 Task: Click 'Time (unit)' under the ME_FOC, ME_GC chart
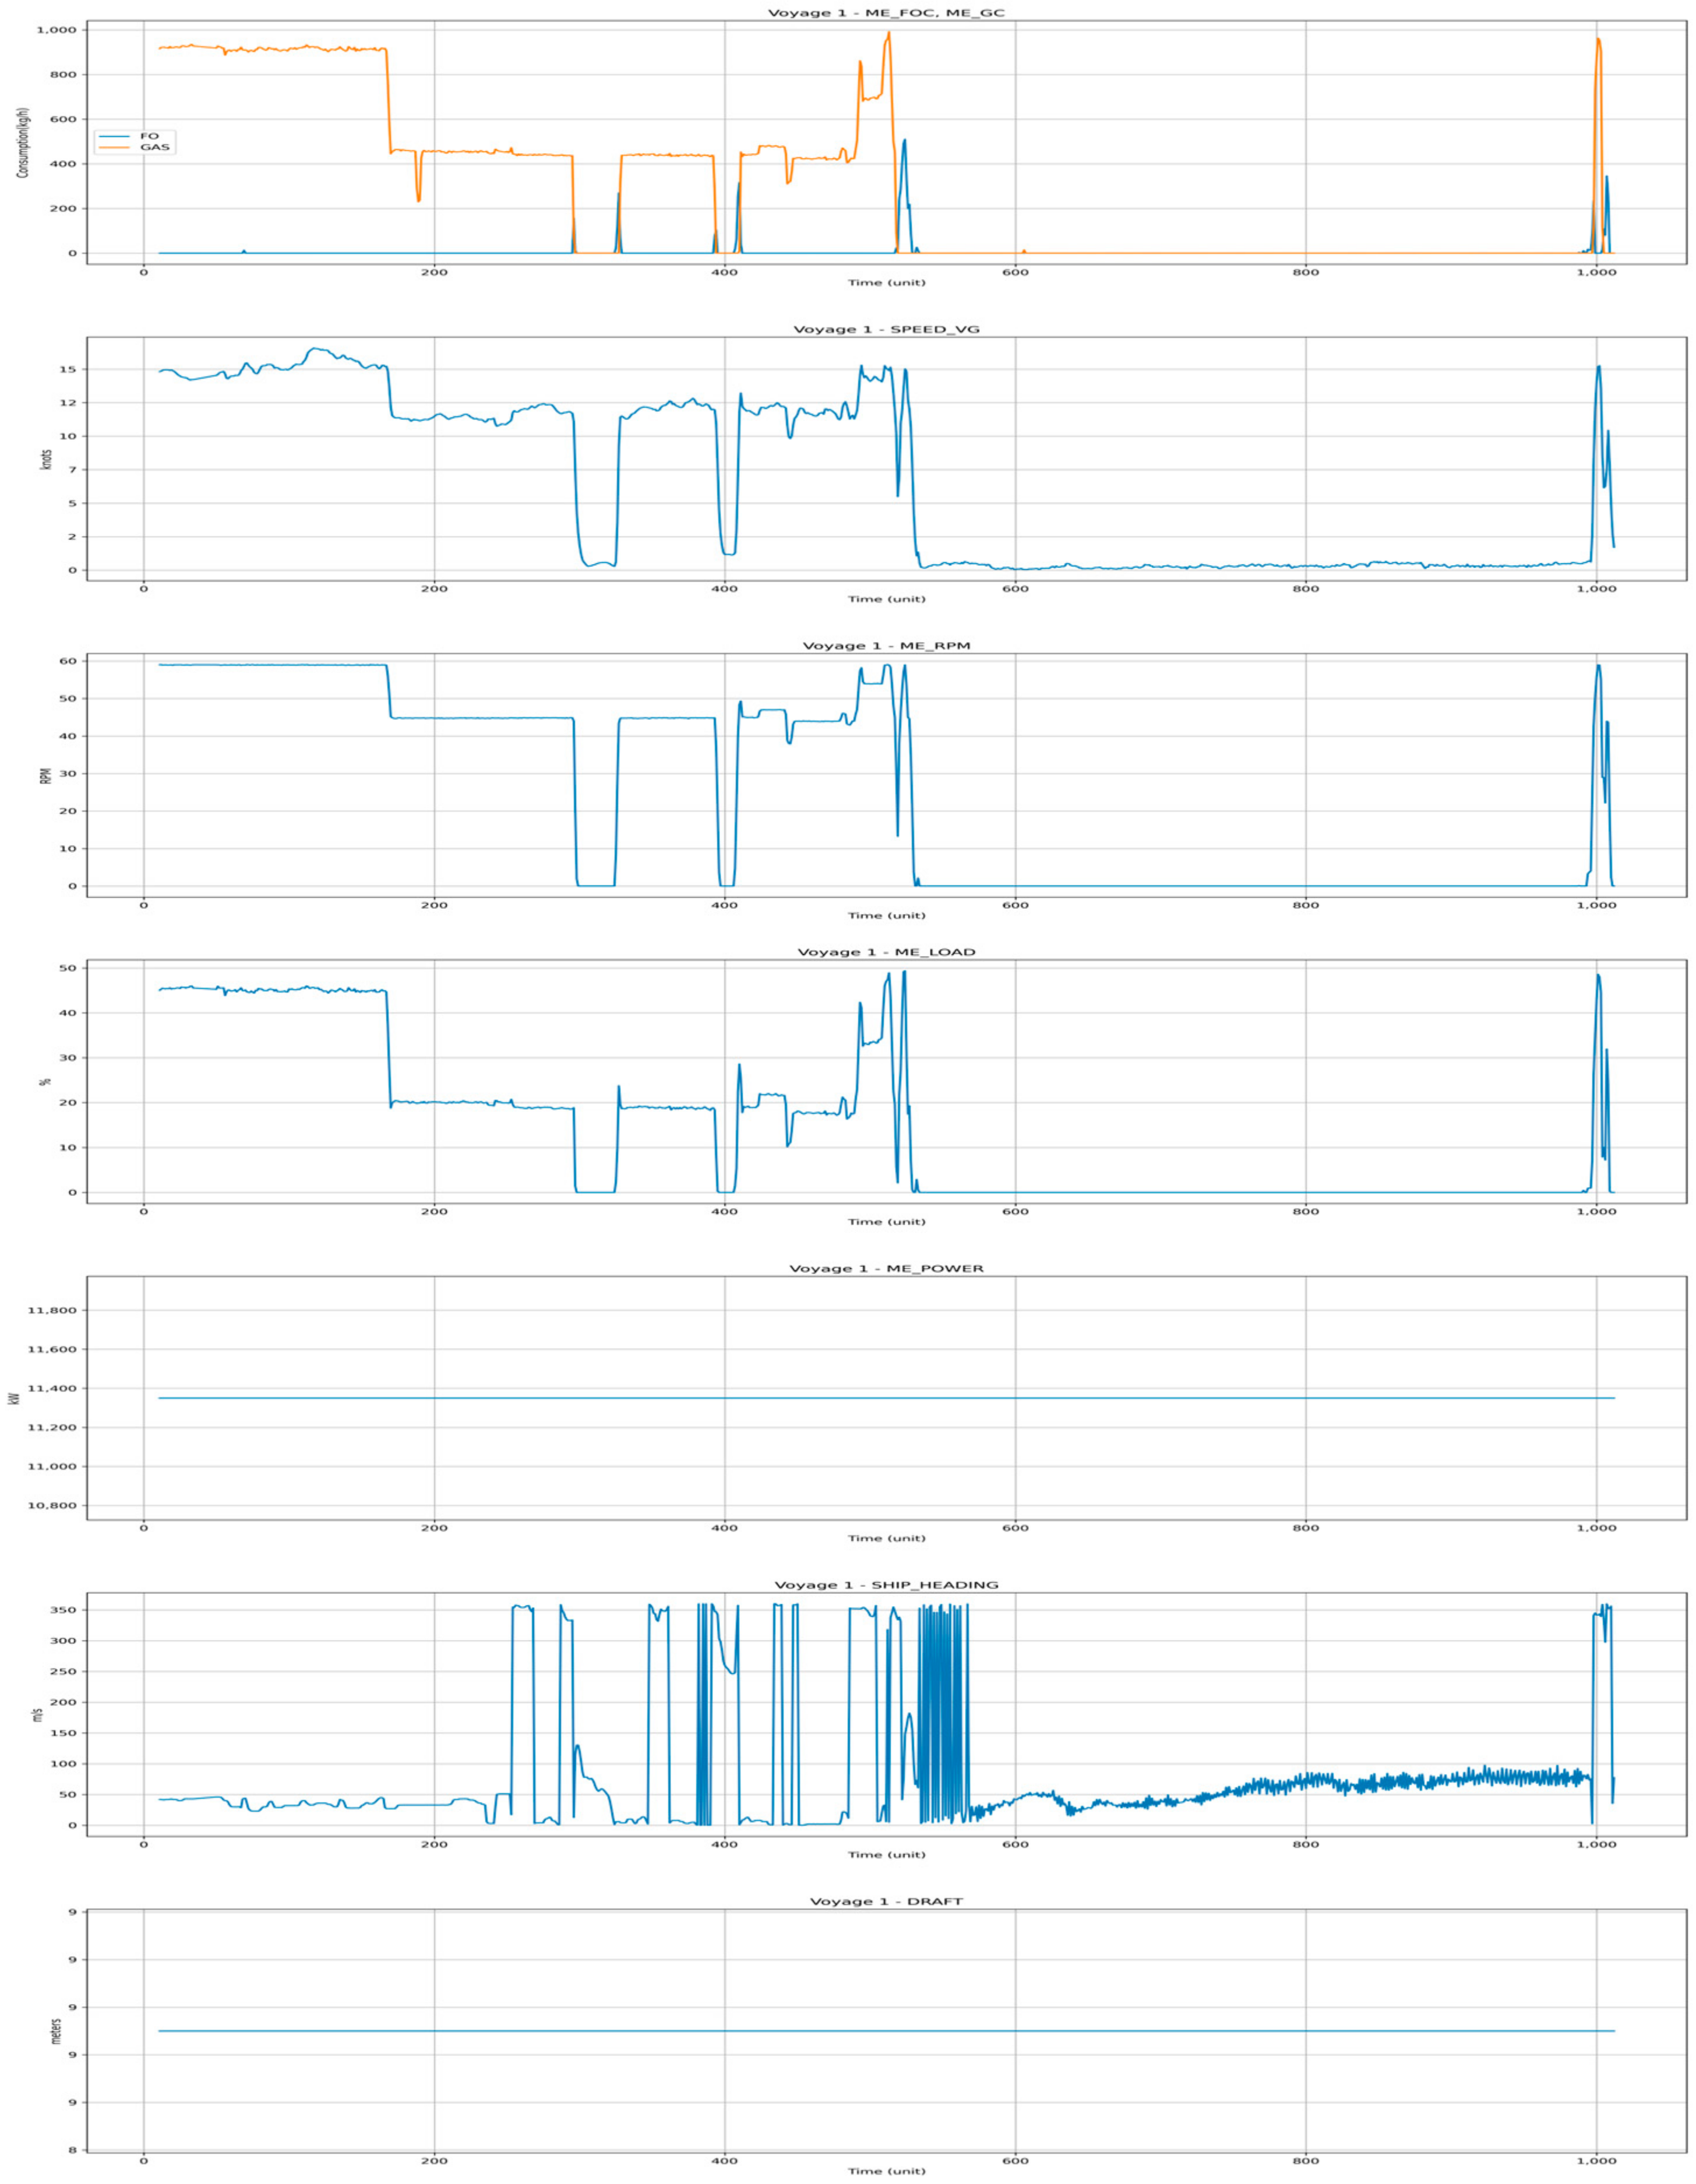[886, 283]
